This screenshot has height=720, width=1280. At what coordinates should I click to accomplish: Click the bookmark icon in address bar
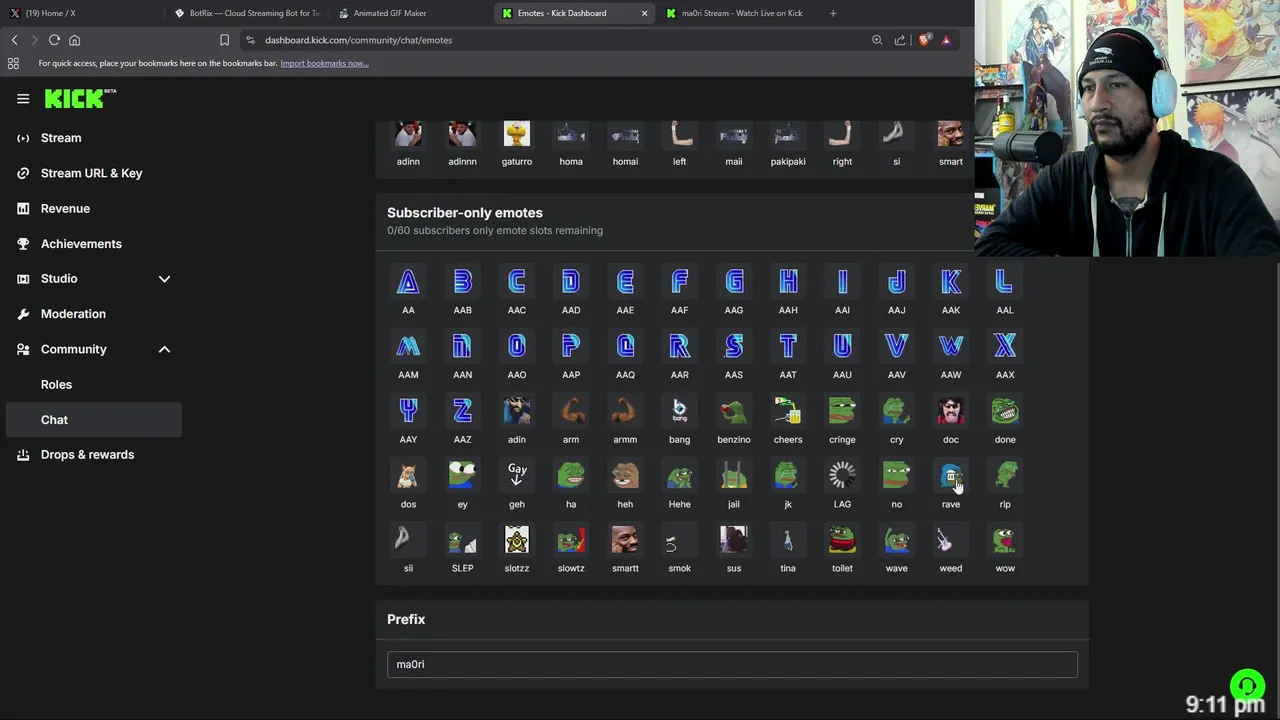(x=224, y=40)
